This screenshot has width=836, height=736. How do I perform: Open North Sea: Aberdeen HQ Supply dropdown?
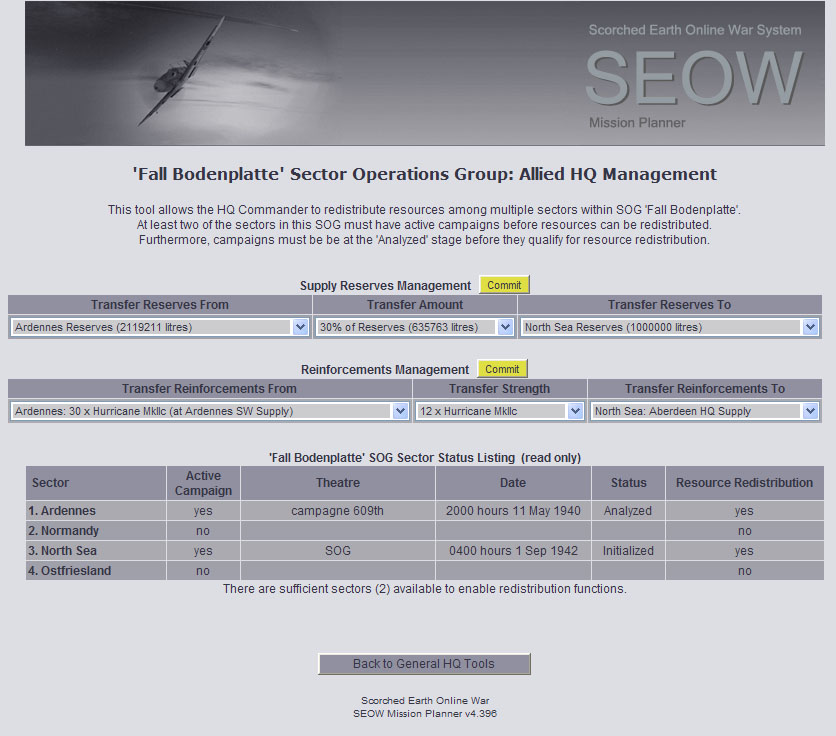pyautogui.click(x=705, y=411)
